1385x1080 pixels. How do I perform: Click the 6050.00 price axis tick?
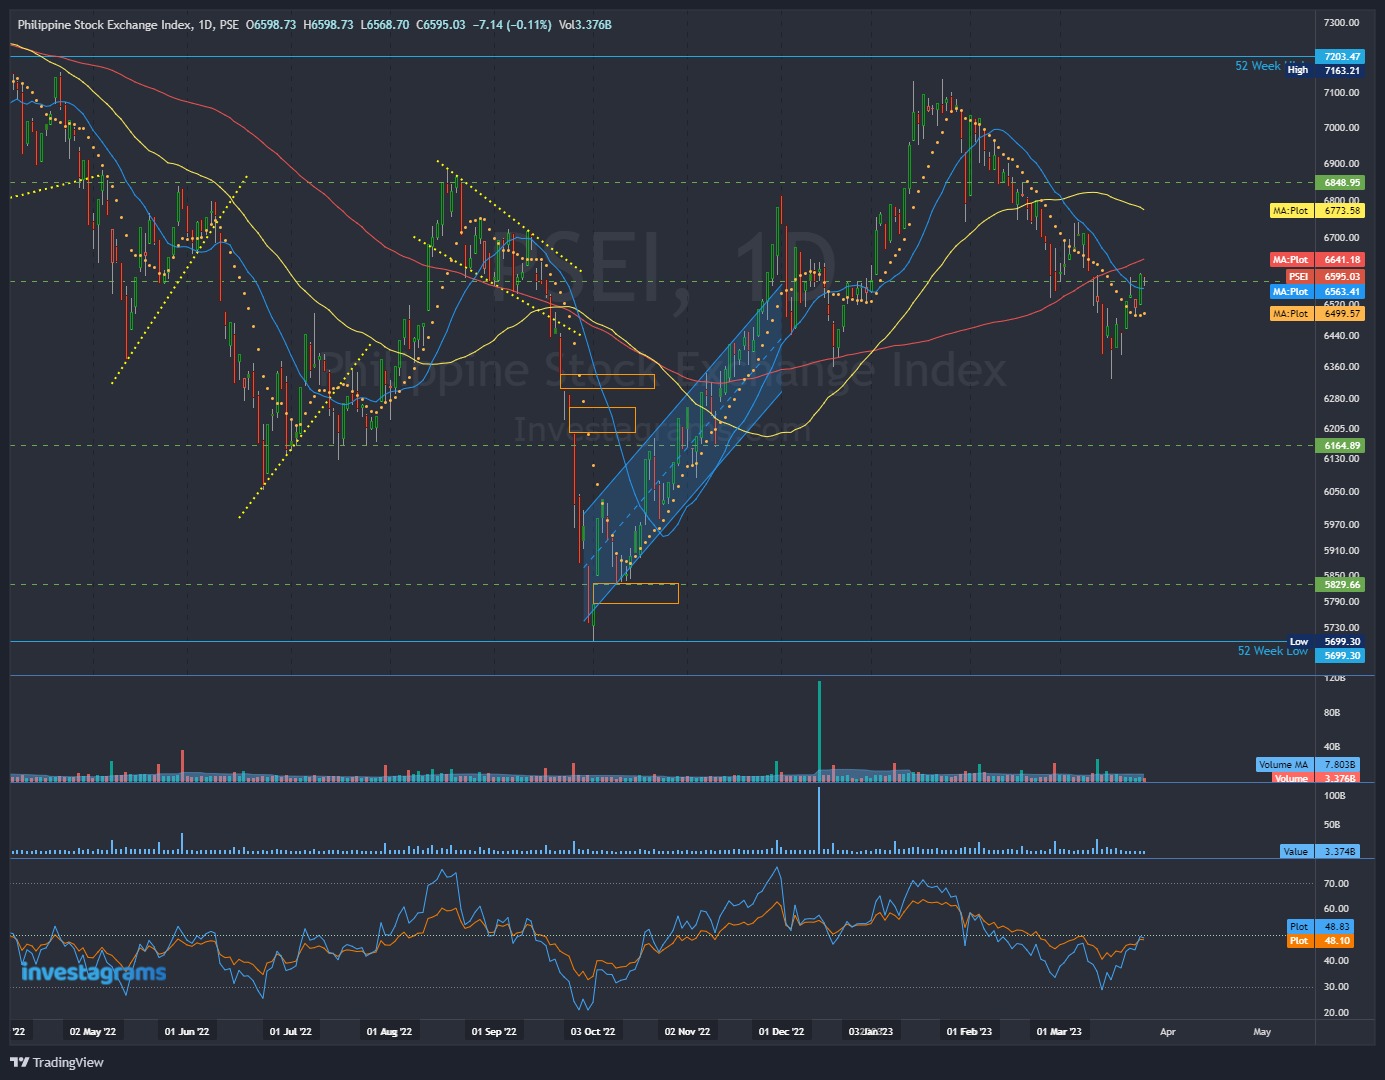[1341, 492]
